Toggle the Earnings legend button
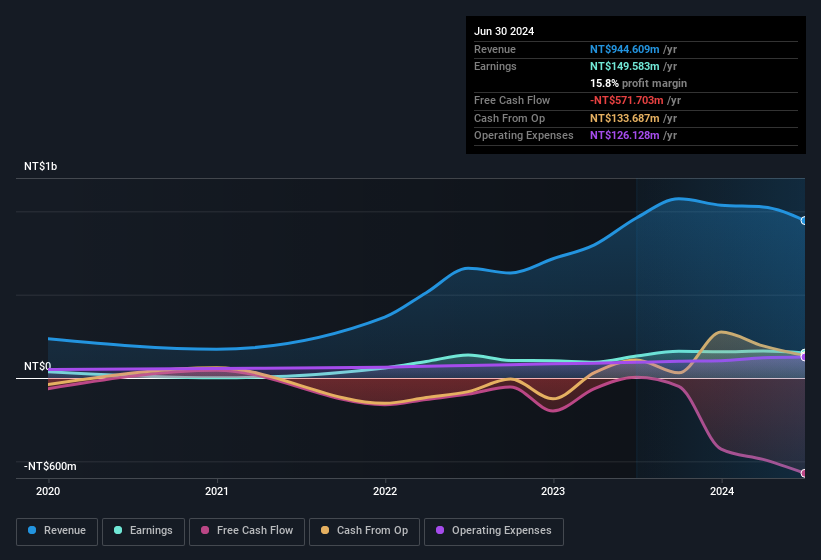This screenshot has height=560, width=821. (x=143, y=531)
